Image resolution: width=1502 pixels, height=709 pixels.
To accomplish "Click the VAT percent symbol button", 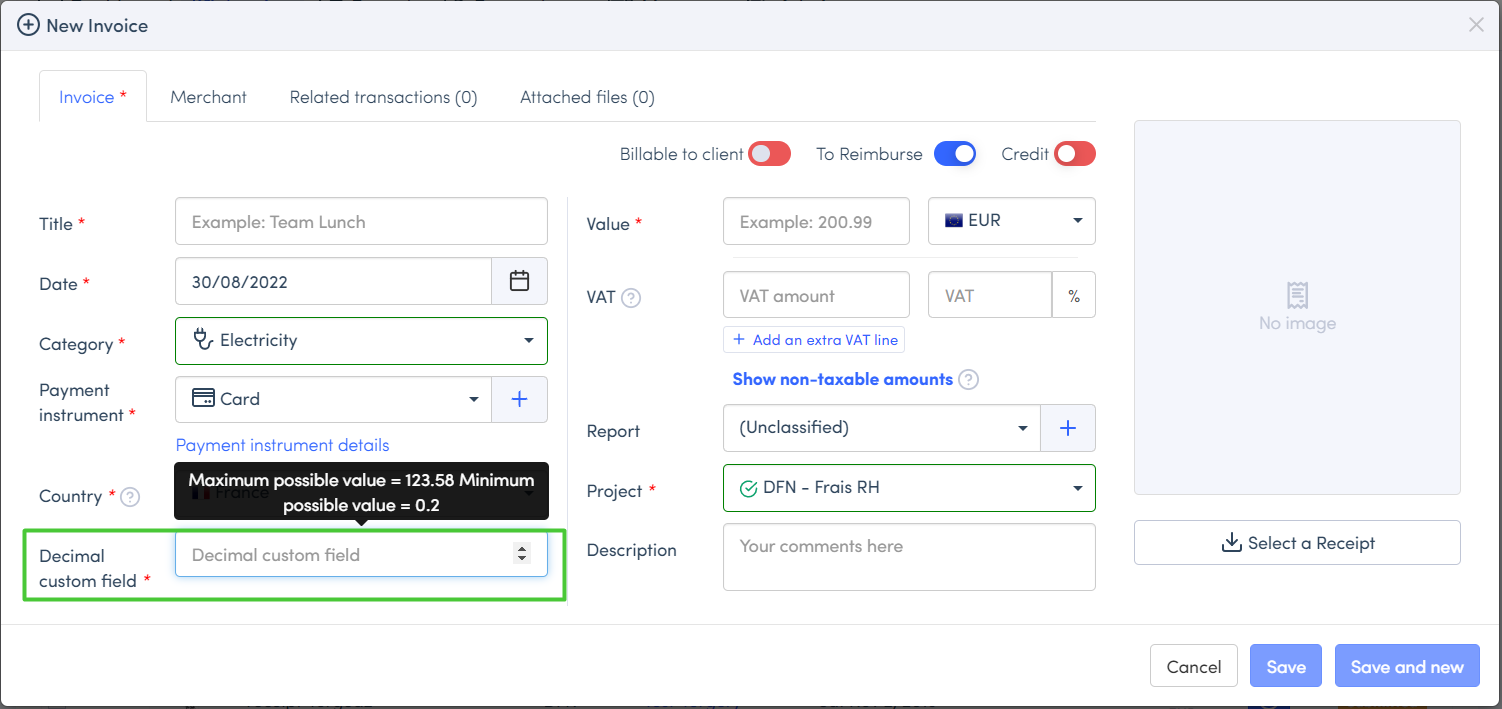I will (x=1073, y=296).
